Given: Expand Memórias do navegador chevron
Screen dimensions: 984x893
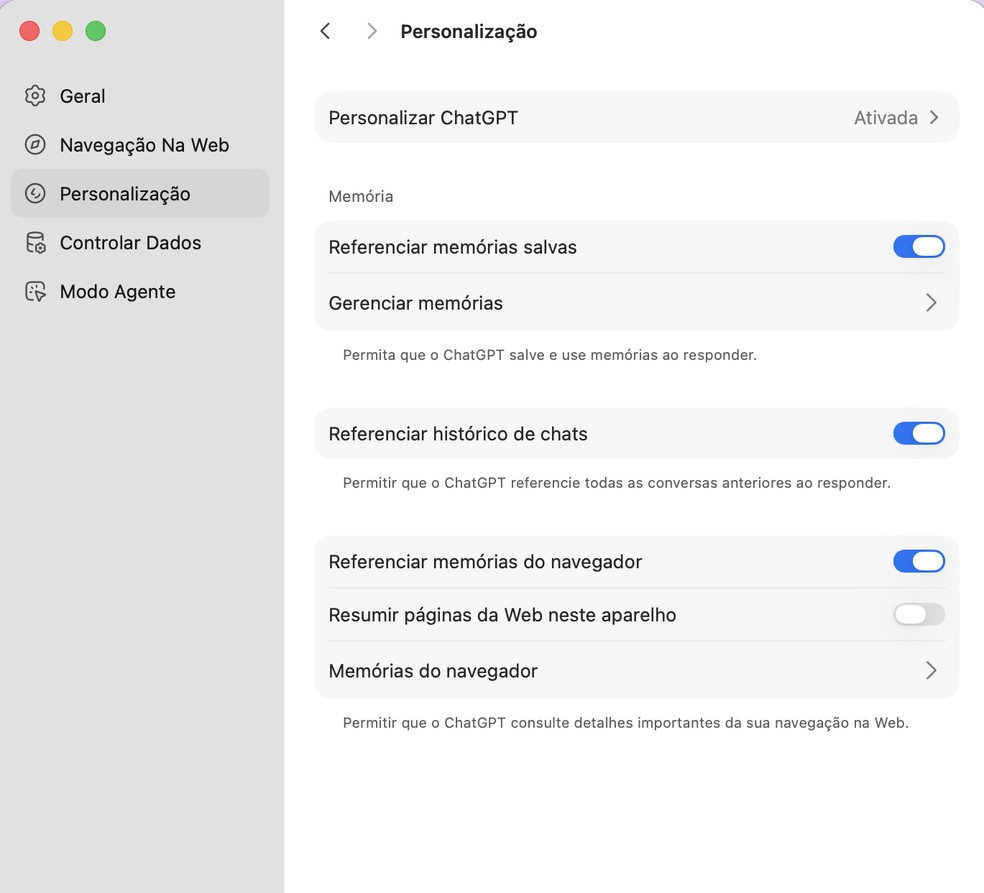Looking at the screenshot, I should (931, 671).
